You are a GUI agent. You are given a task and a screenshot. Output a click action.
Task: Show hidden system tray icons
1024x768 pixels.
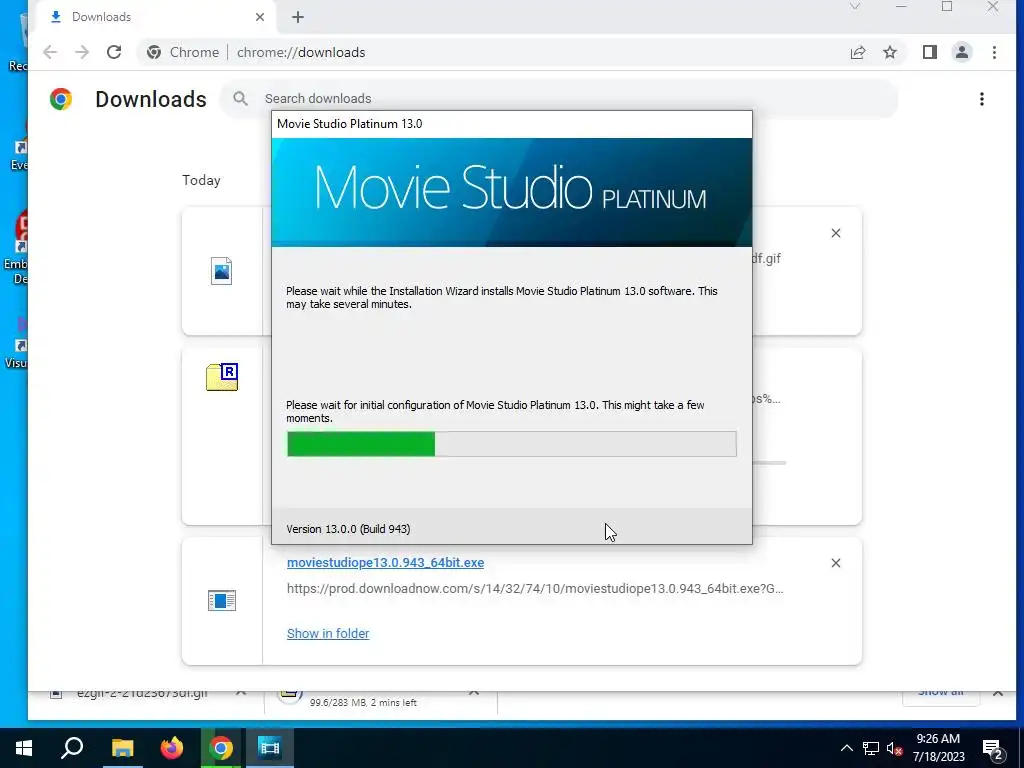[846, 748]
